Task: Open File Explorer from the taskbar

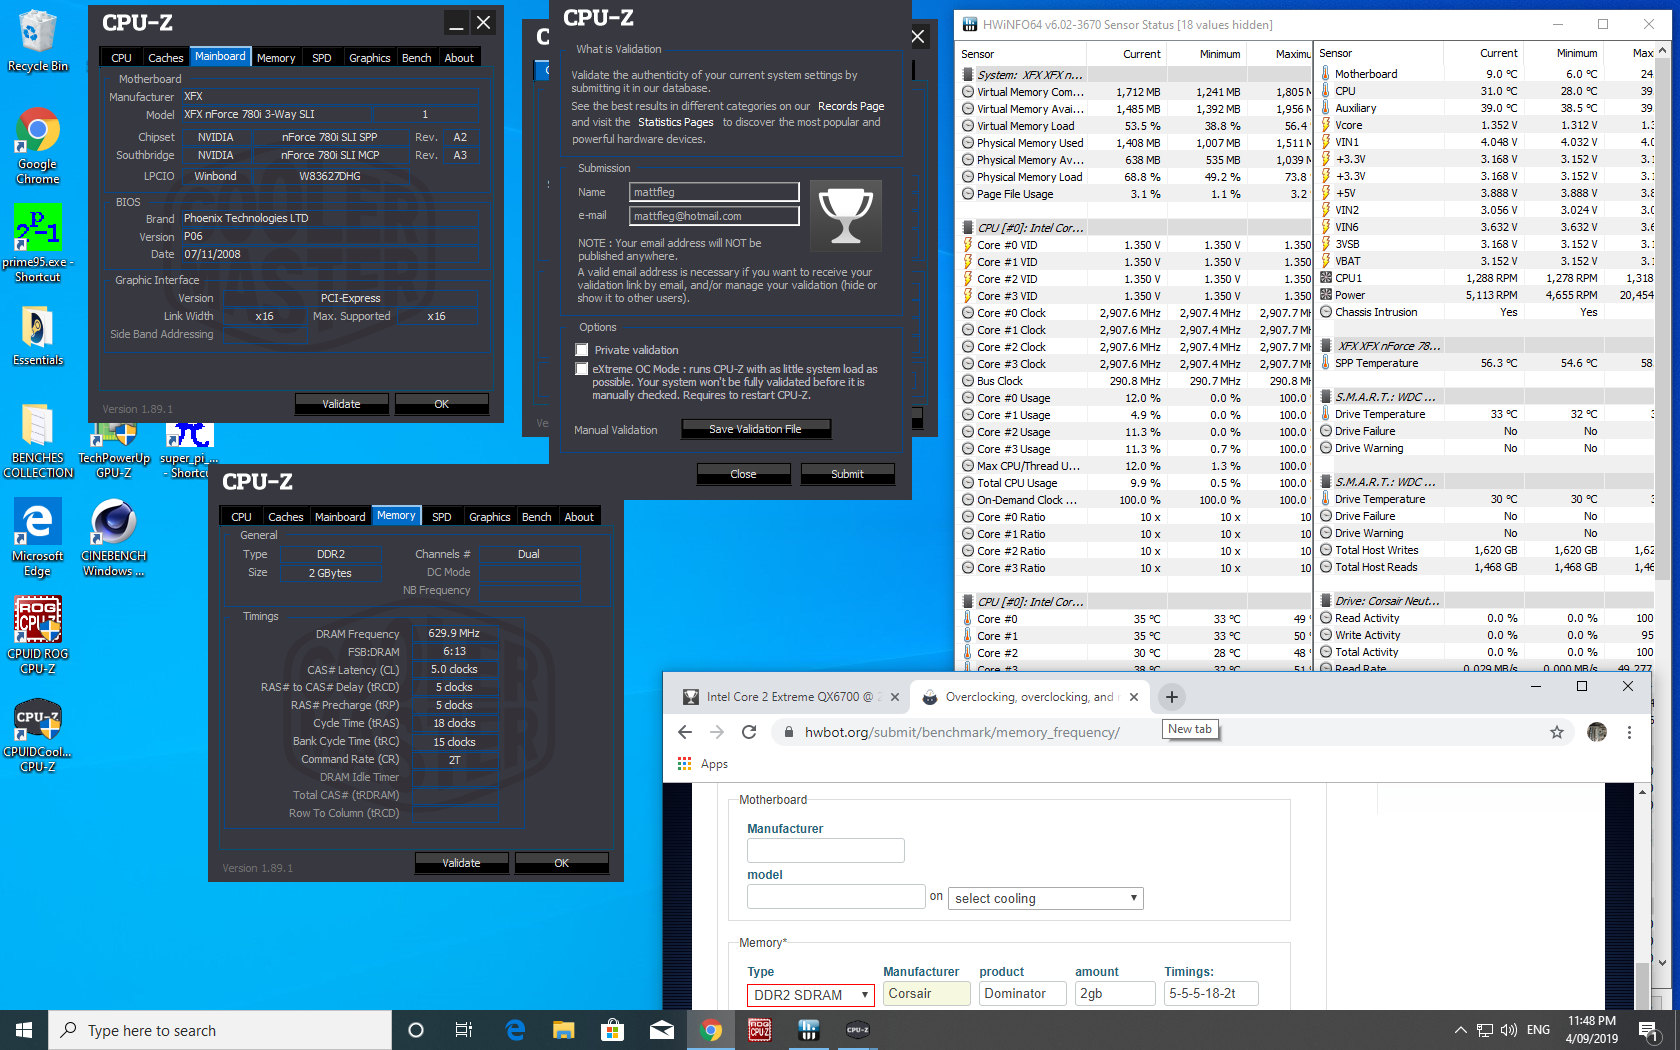Action: (564, 1030)
